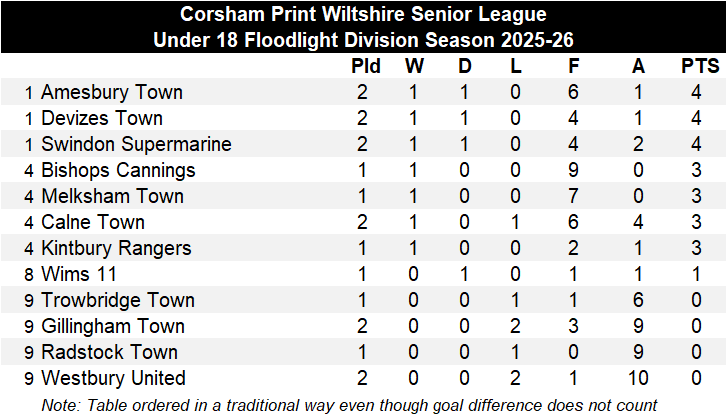726x417 pixels.
Task: Select Gillingham Town in the table
Action: pos(112,327)
